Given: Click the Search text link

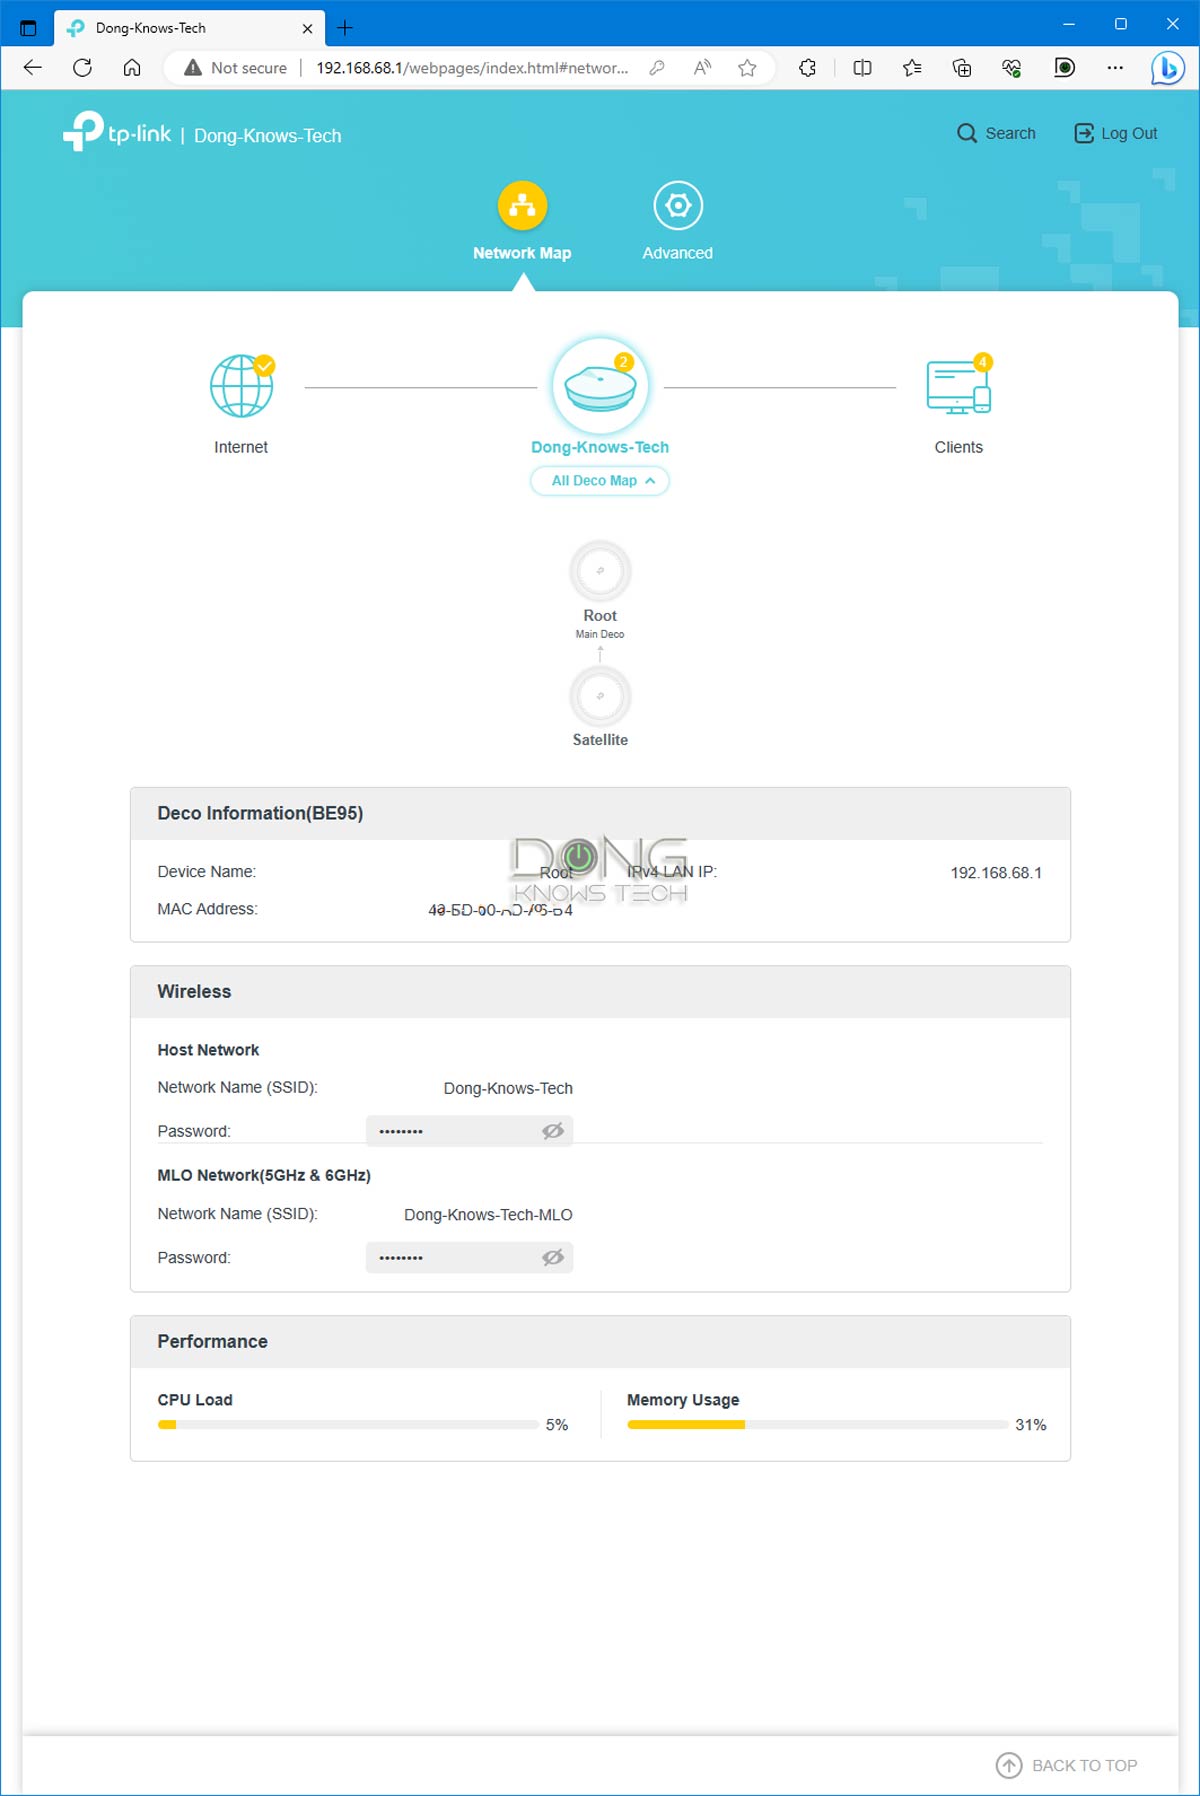Looking at the screenshot, I should pyautogui.click(x=1011, y=133).
